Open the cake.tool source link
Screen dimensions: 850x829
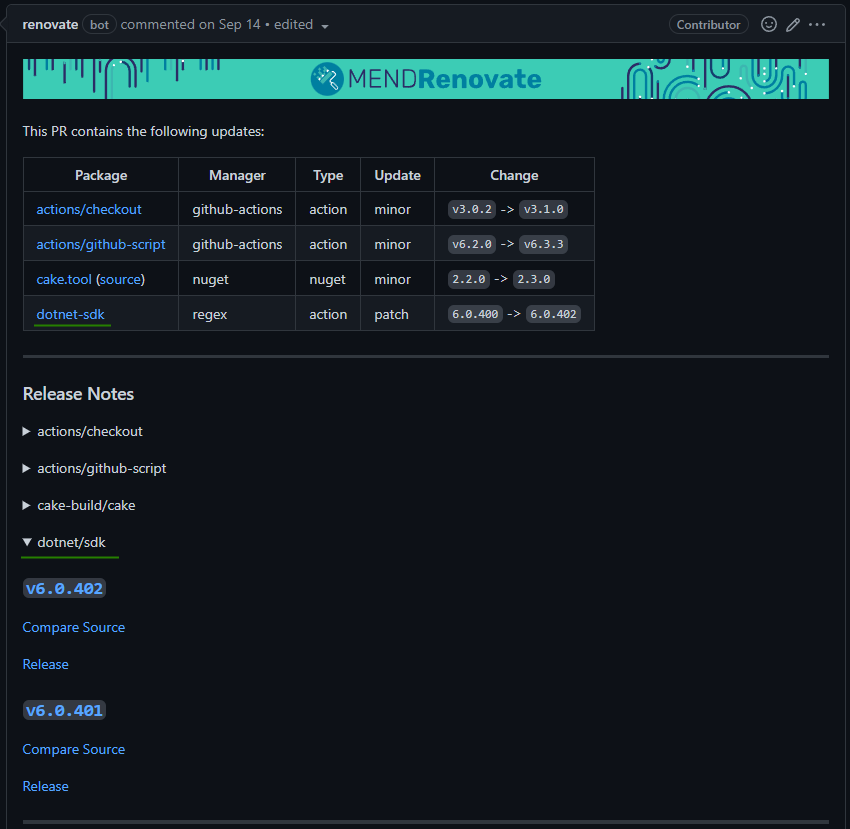click(120, 279)
